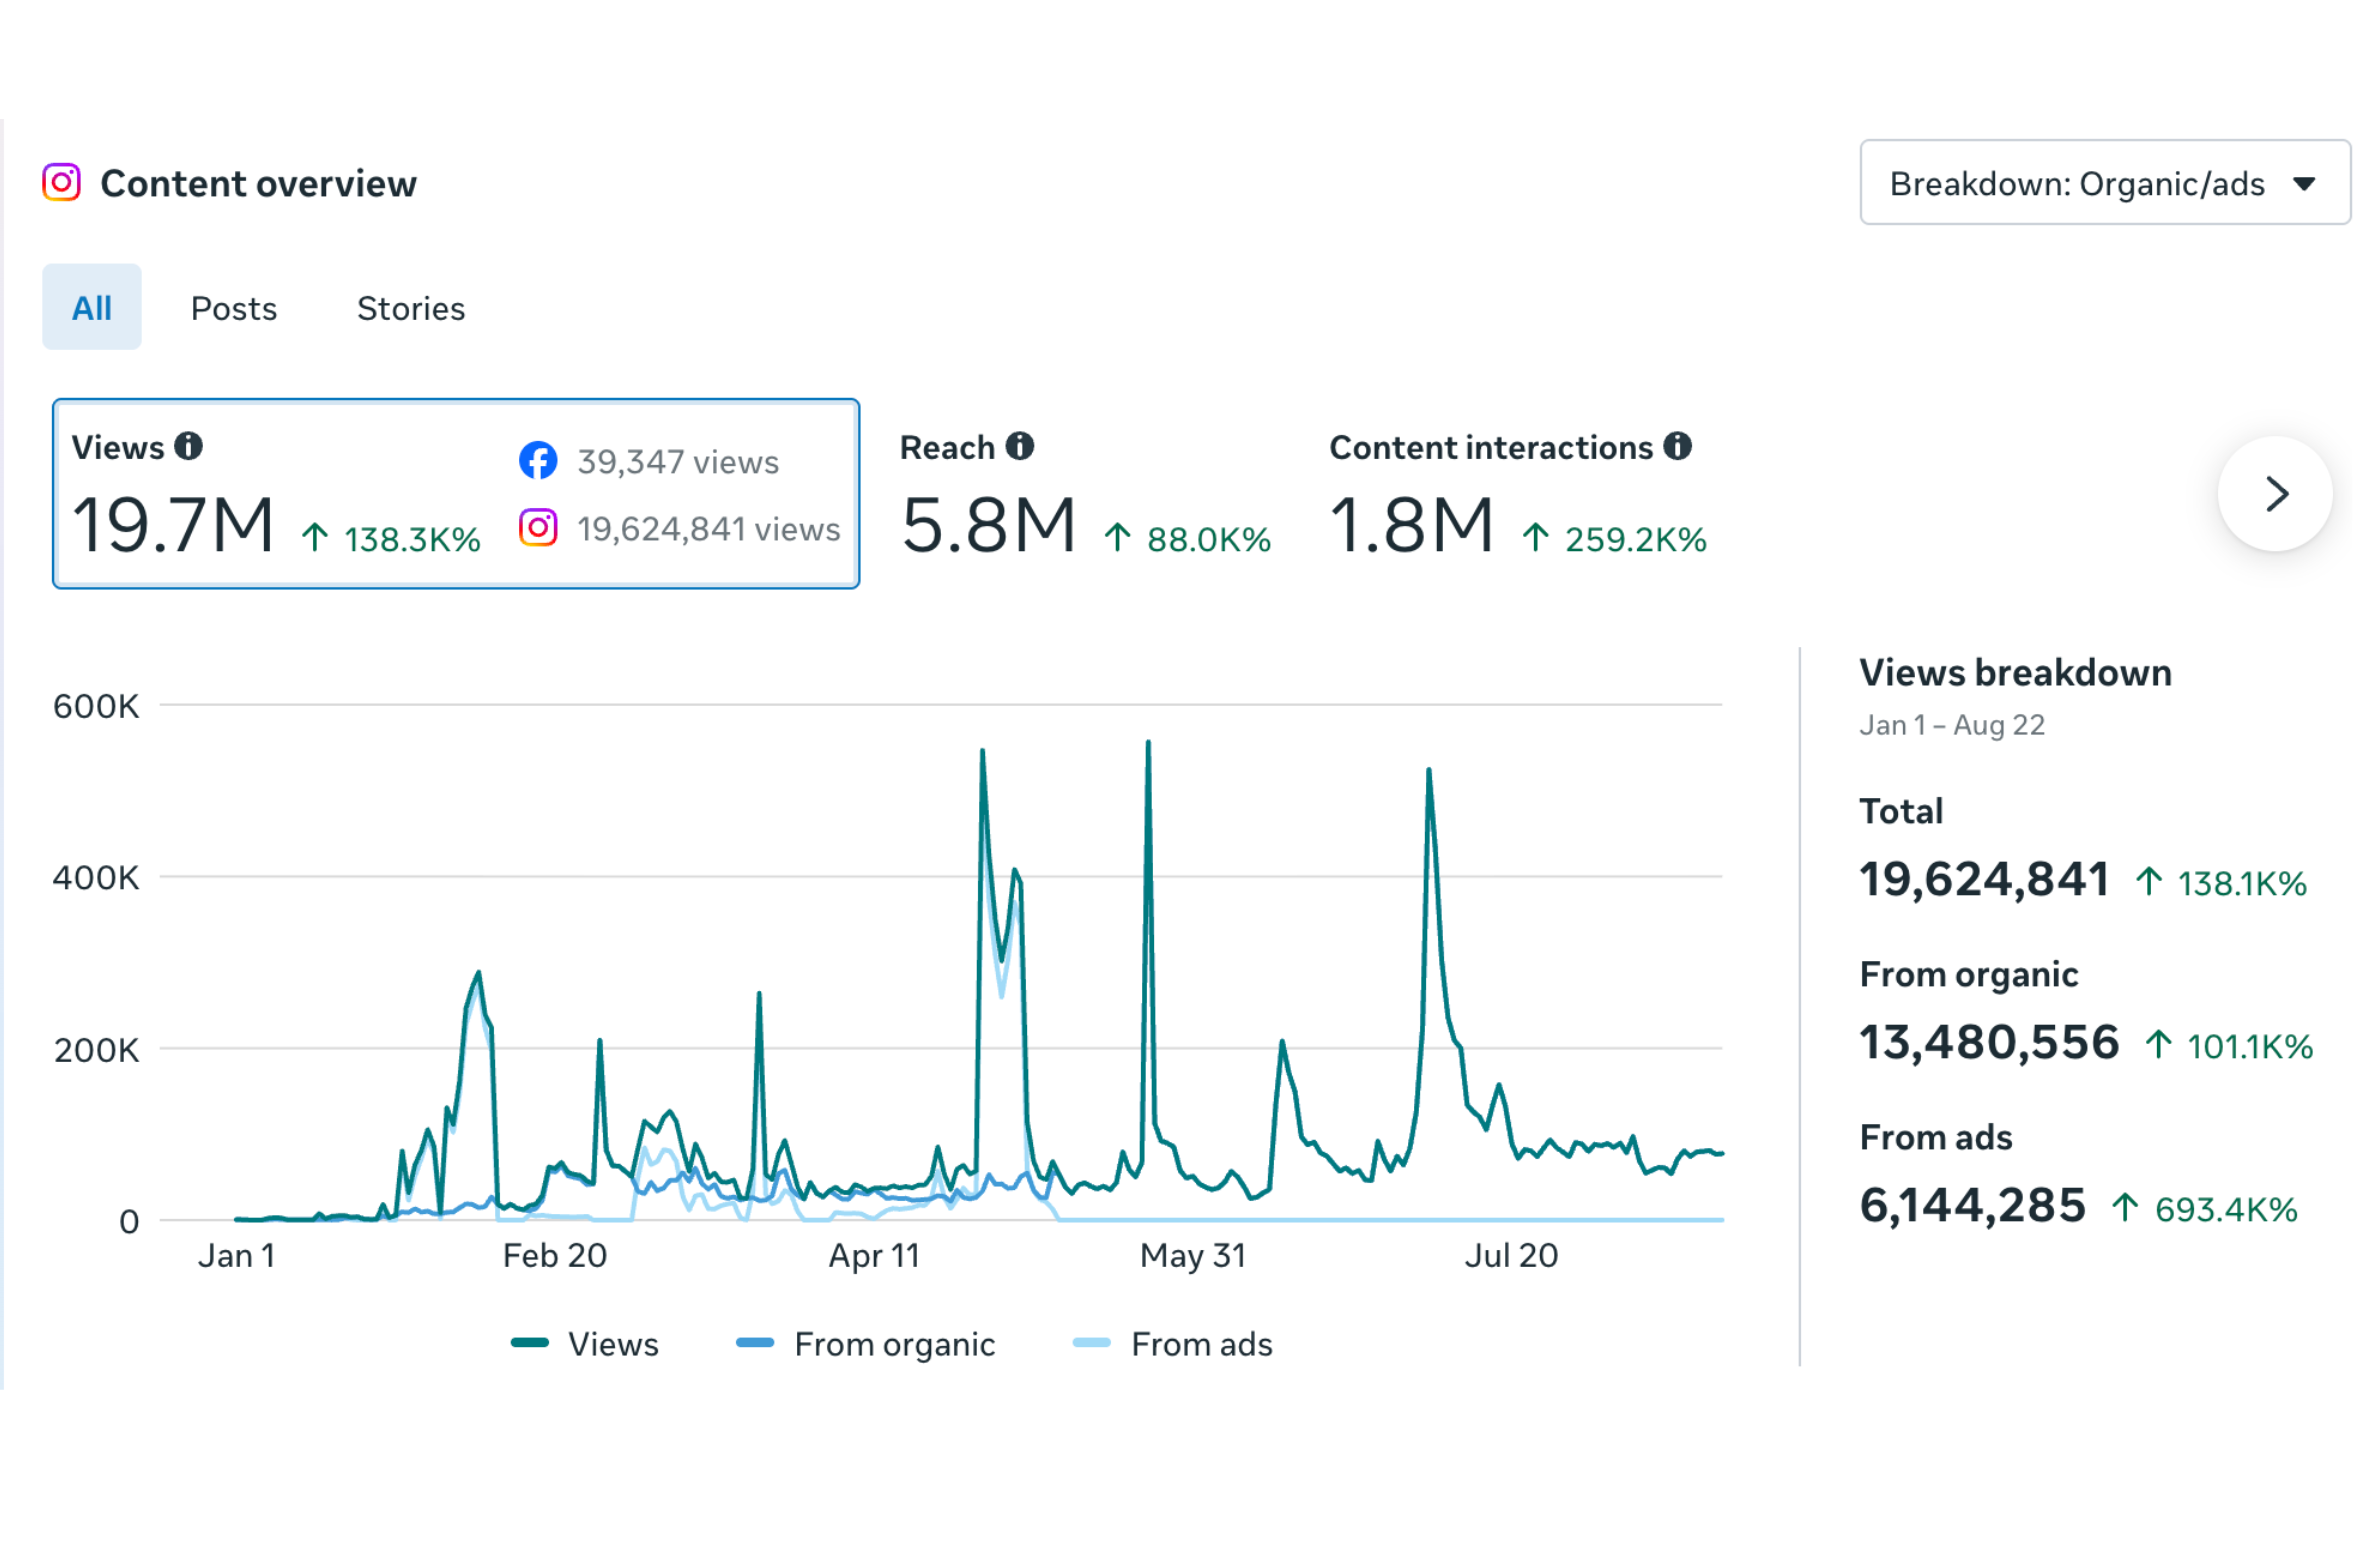
Task: Click the From organic 13,480,556 value
Action: click(x=1989, y=1042)
